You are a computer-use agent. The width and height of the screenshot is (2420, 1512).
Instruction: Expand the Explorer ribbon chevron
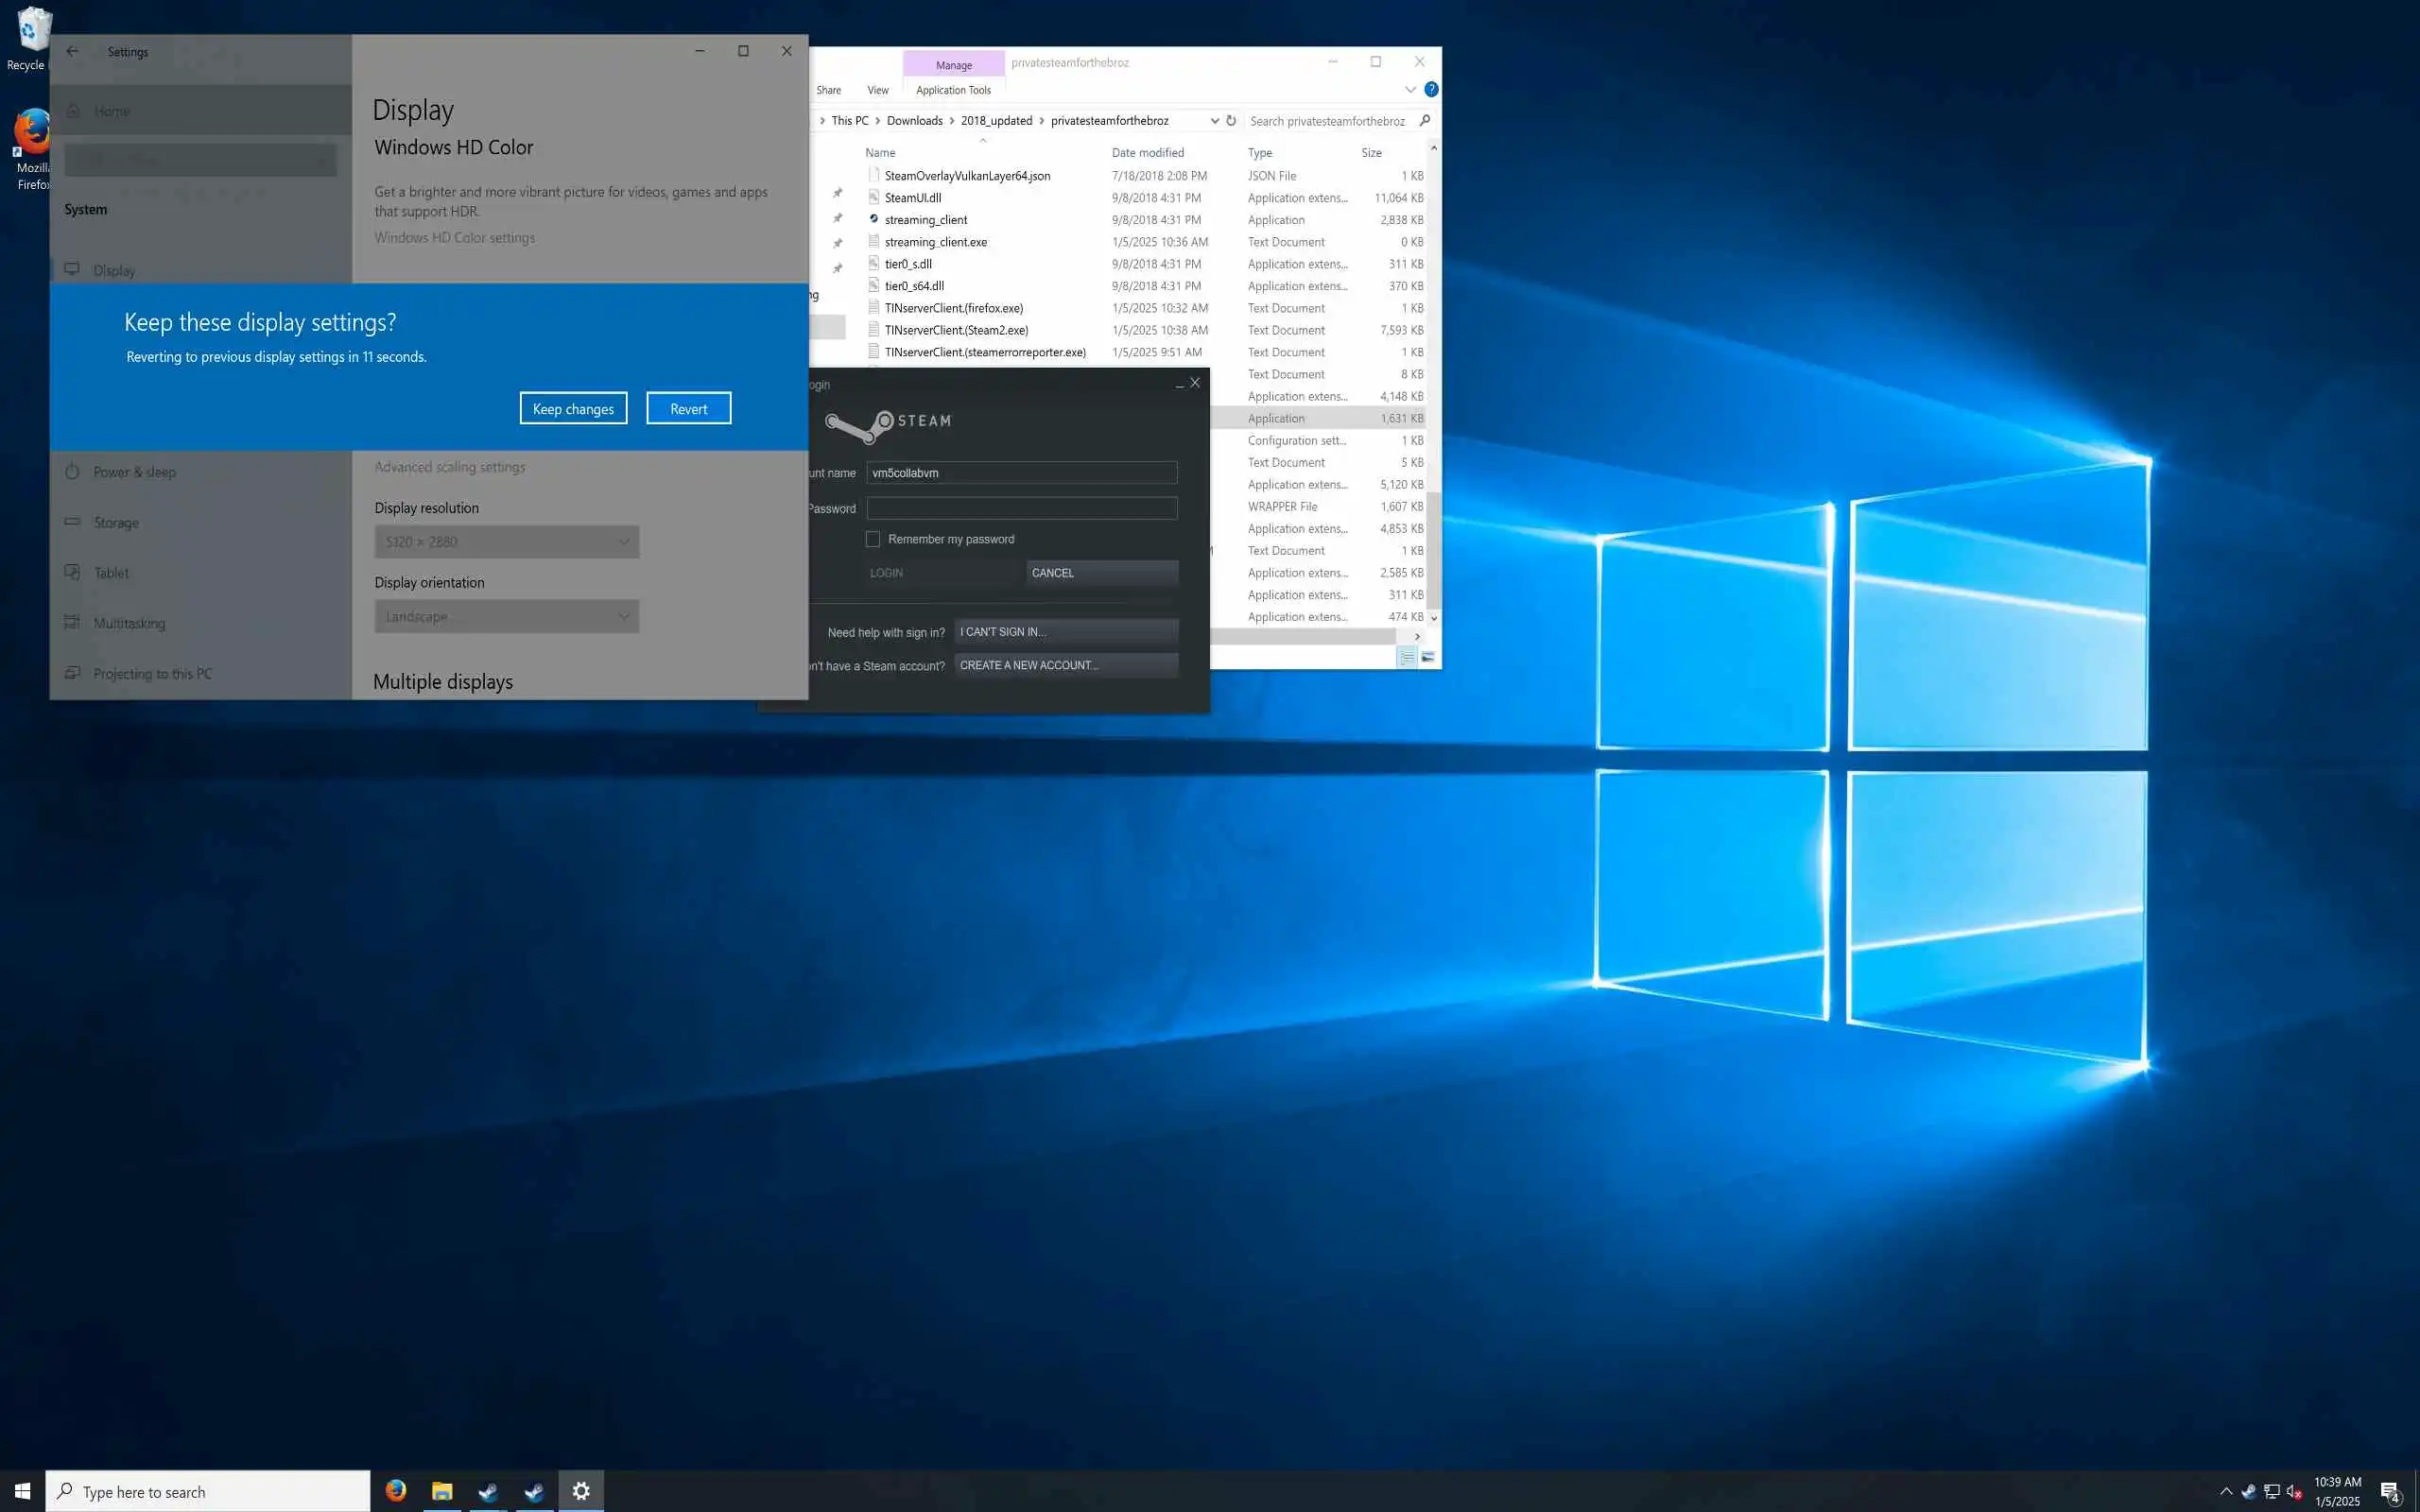[1410, 89]
